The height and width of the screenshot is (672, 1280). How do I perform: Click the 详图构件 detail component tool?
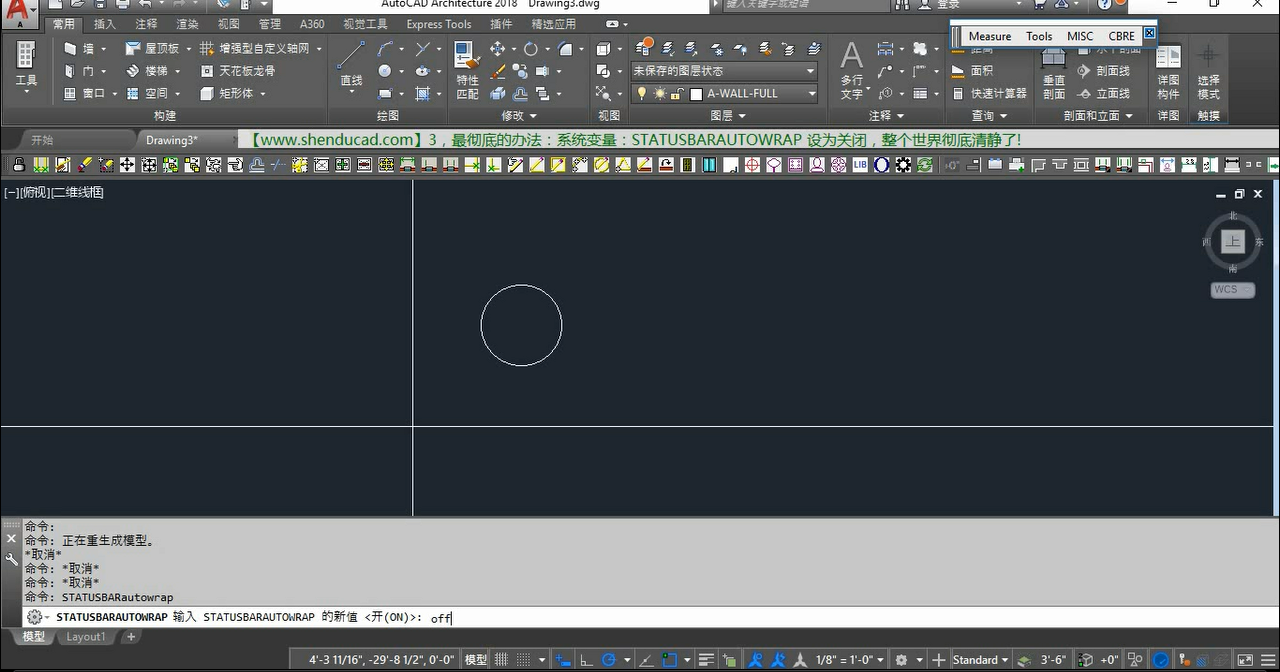(x=1168, y=71)
